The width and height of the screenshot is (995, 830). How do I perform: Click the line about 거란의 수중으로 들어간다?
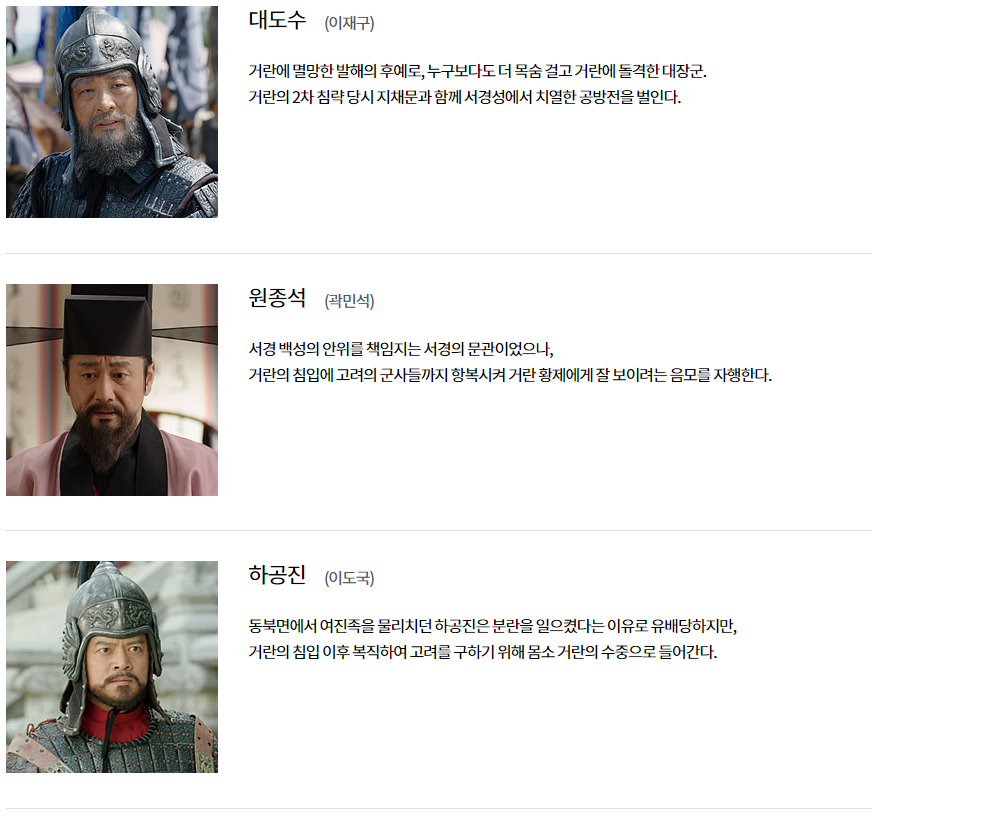pos(482,652)
